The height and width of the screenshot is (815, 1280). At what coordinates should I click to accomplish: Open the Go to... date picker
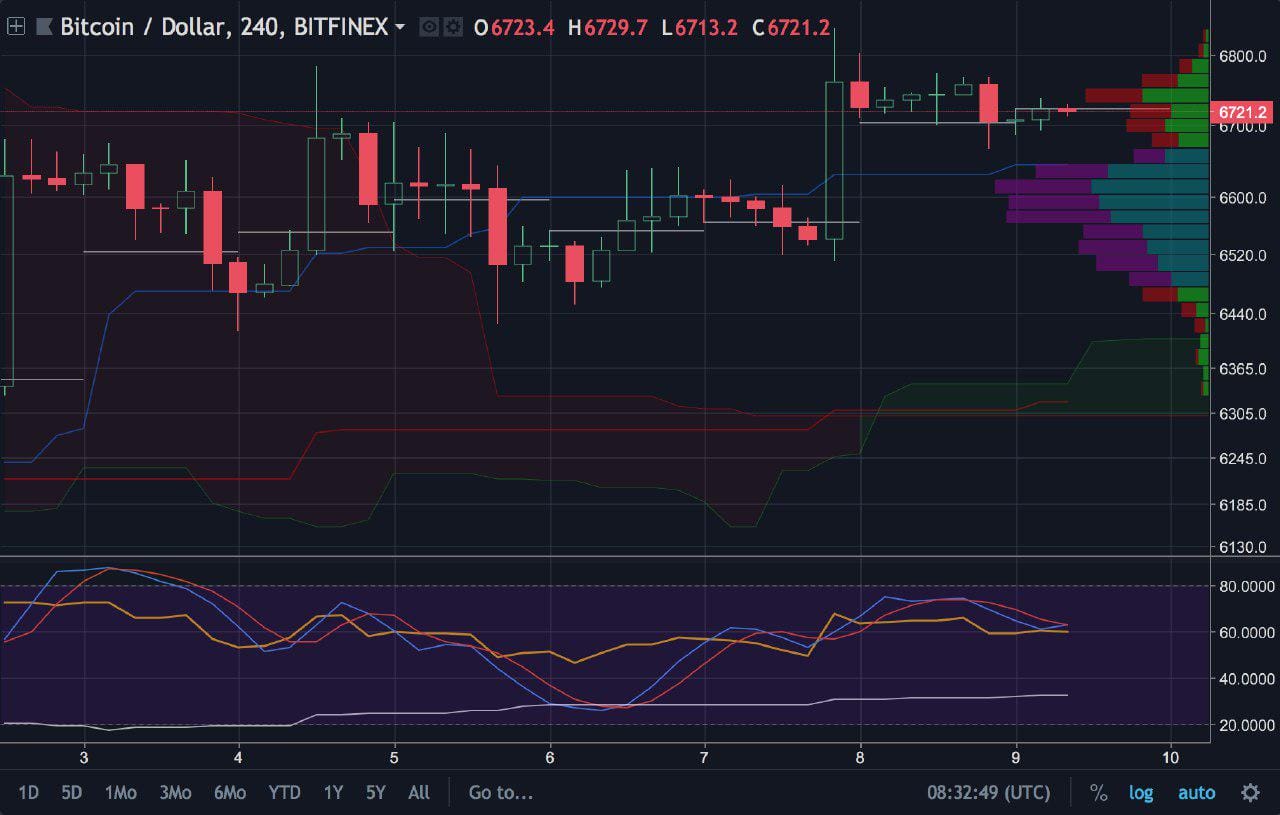tap(501, 793)
